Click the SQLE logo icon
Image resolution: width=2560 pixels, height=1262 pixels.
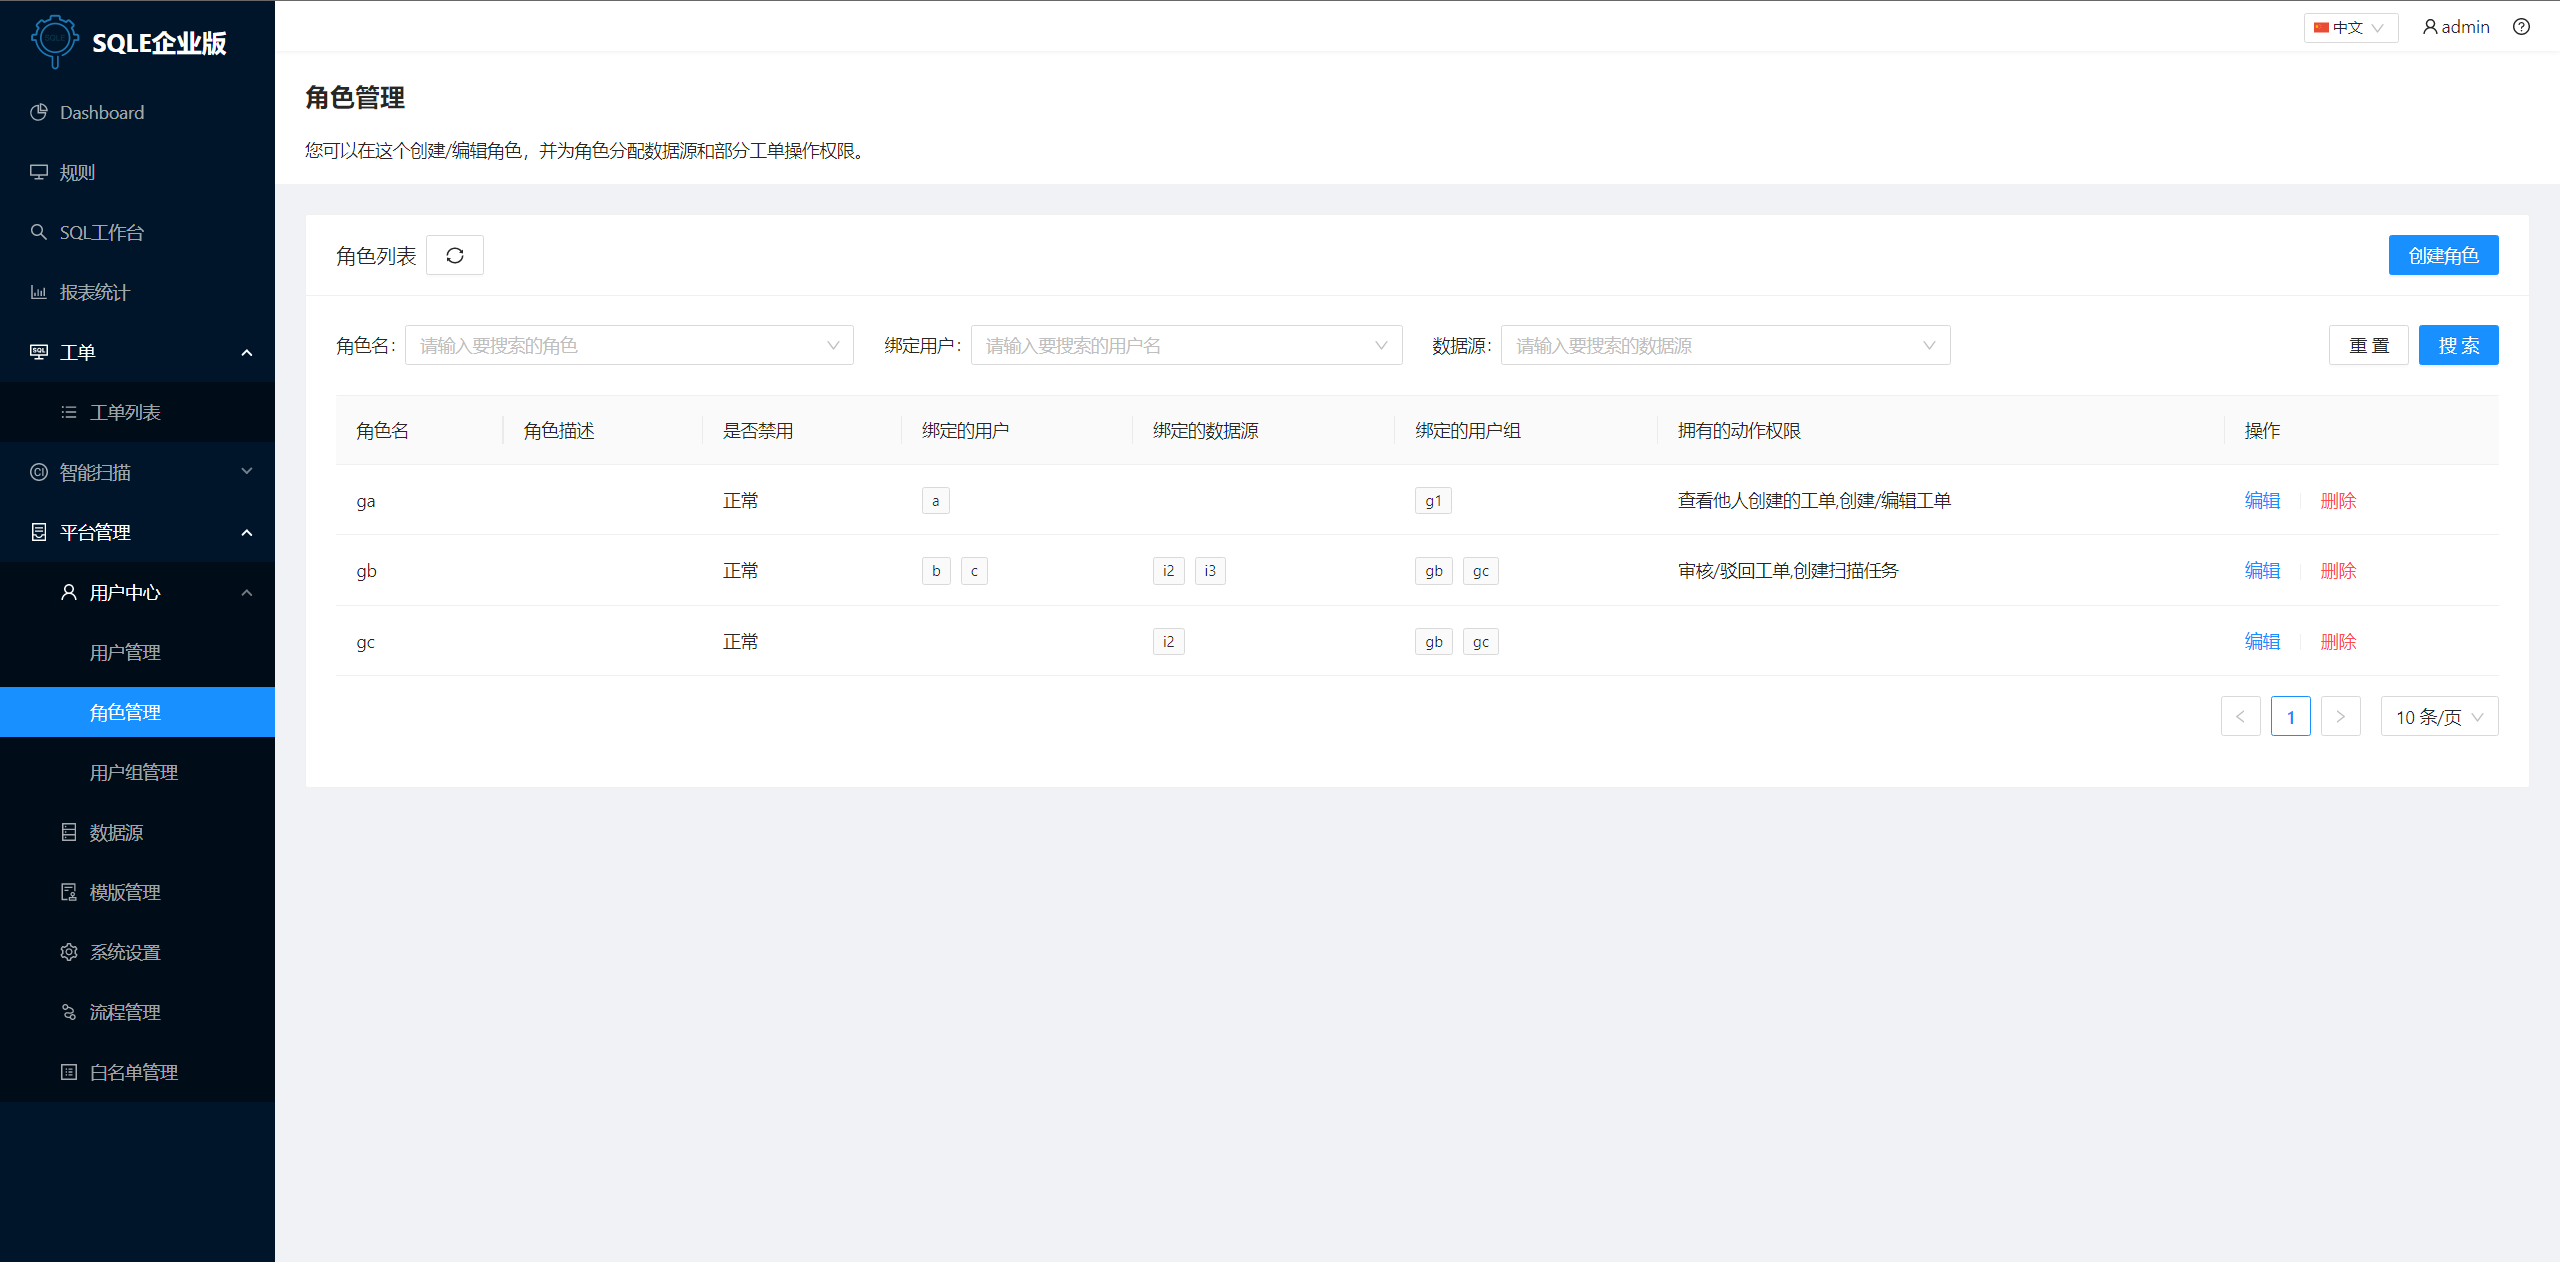pyautogui.click(x=55, y=41)
